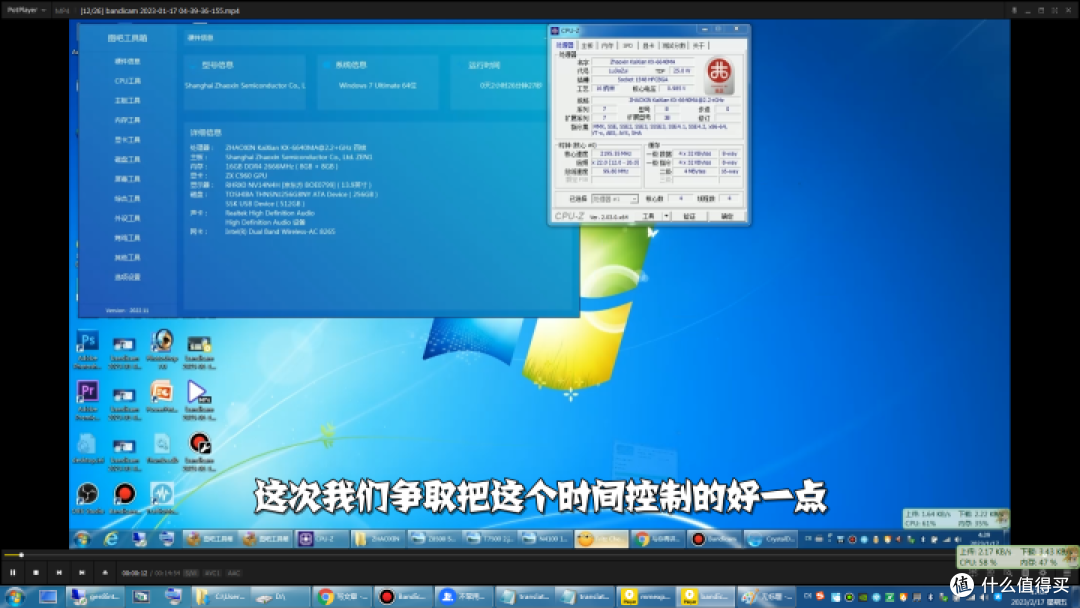Stop playback with the stop button
The image size is (1080, 608).
[x=36, y=572]
